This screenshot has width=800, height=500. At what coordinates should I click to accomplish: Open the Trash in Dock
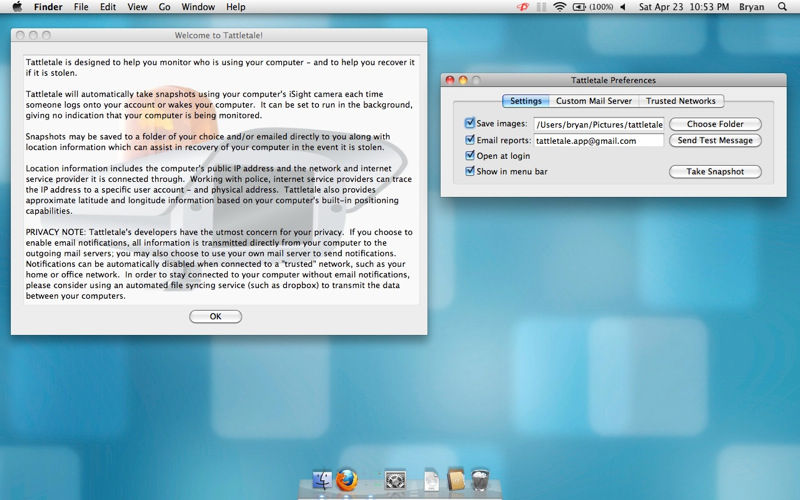click(480, 480)
